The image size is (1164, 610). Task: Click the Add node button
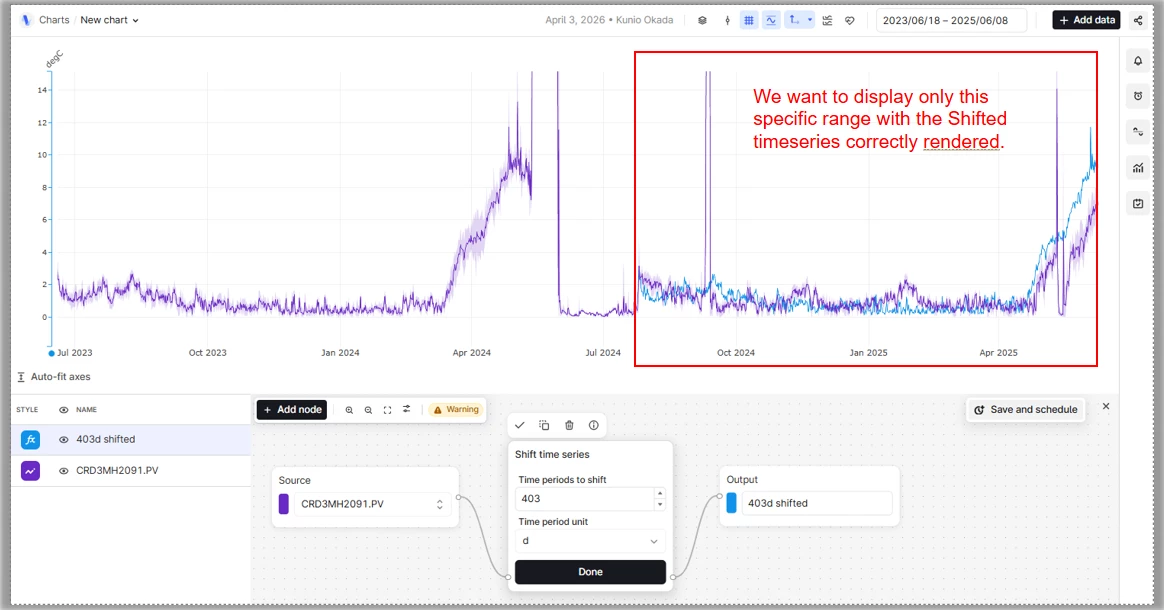point(292,410)
